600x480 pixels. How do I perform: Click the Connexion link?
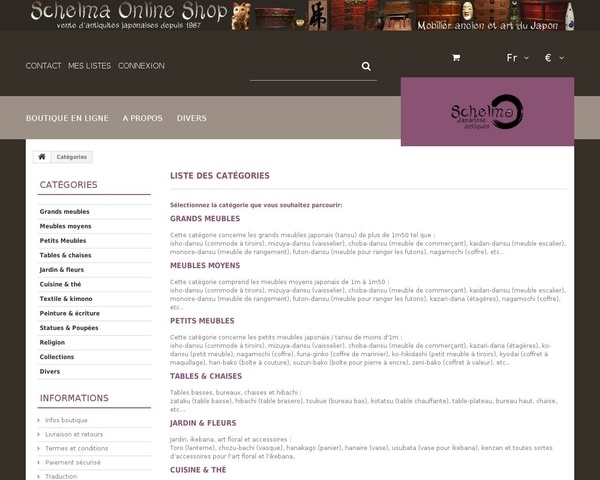(141, 66)
